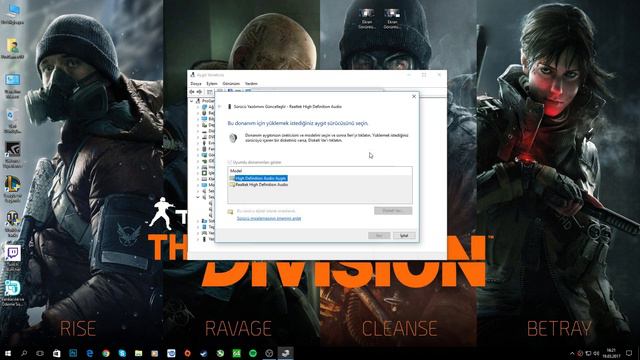The image size is (640, 360).
Task: Toggle the 'Uyumlu donanımları göster' checkbox
Action: (x=230, y=162)
